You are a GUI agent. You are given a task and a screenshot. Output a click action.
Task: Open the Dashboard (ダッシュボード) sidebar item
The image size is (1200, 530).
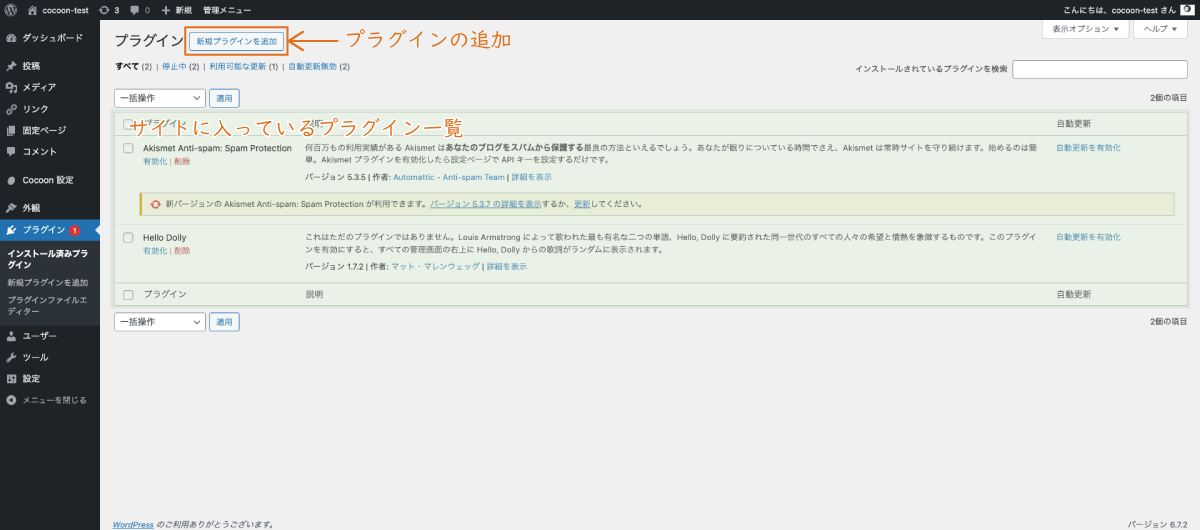click(x=50, y=38)
